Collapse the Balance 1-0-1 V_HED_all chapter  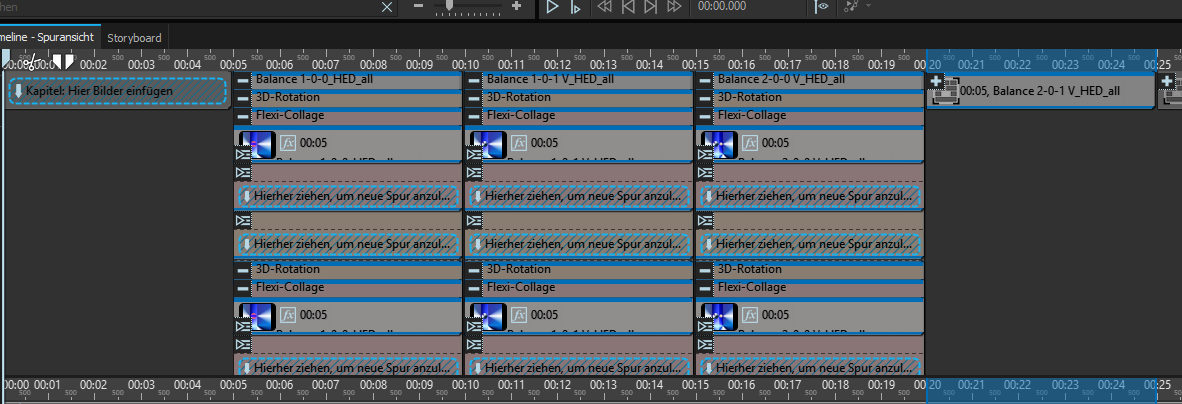pos(473,81)
